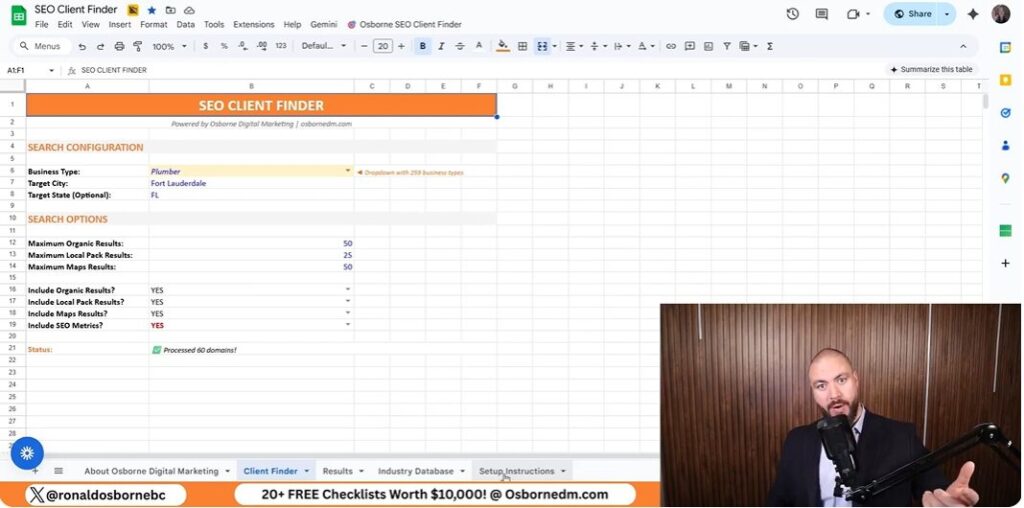Open the Extensions menu
Viewport: 1024px width, 508px height.
click(x=254, y=25)
